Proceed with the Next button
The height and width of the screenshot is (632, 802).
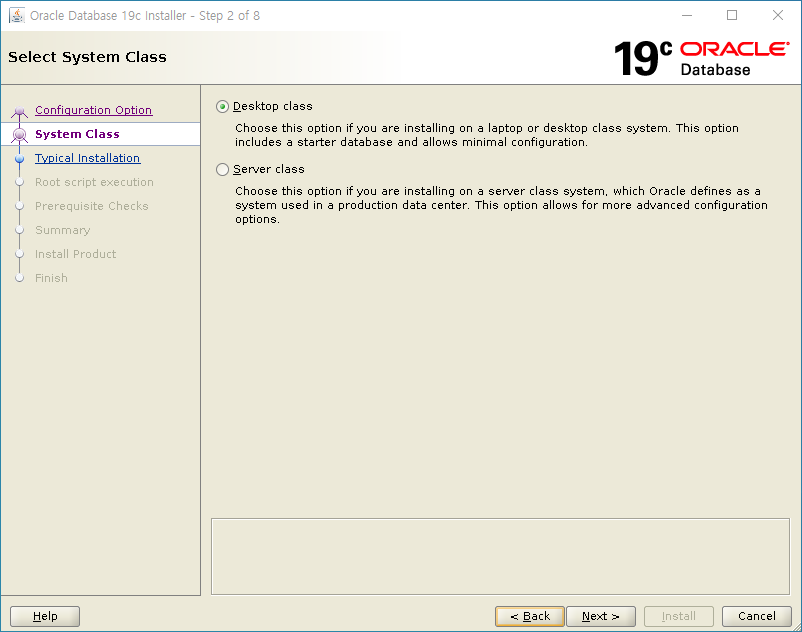601,616
